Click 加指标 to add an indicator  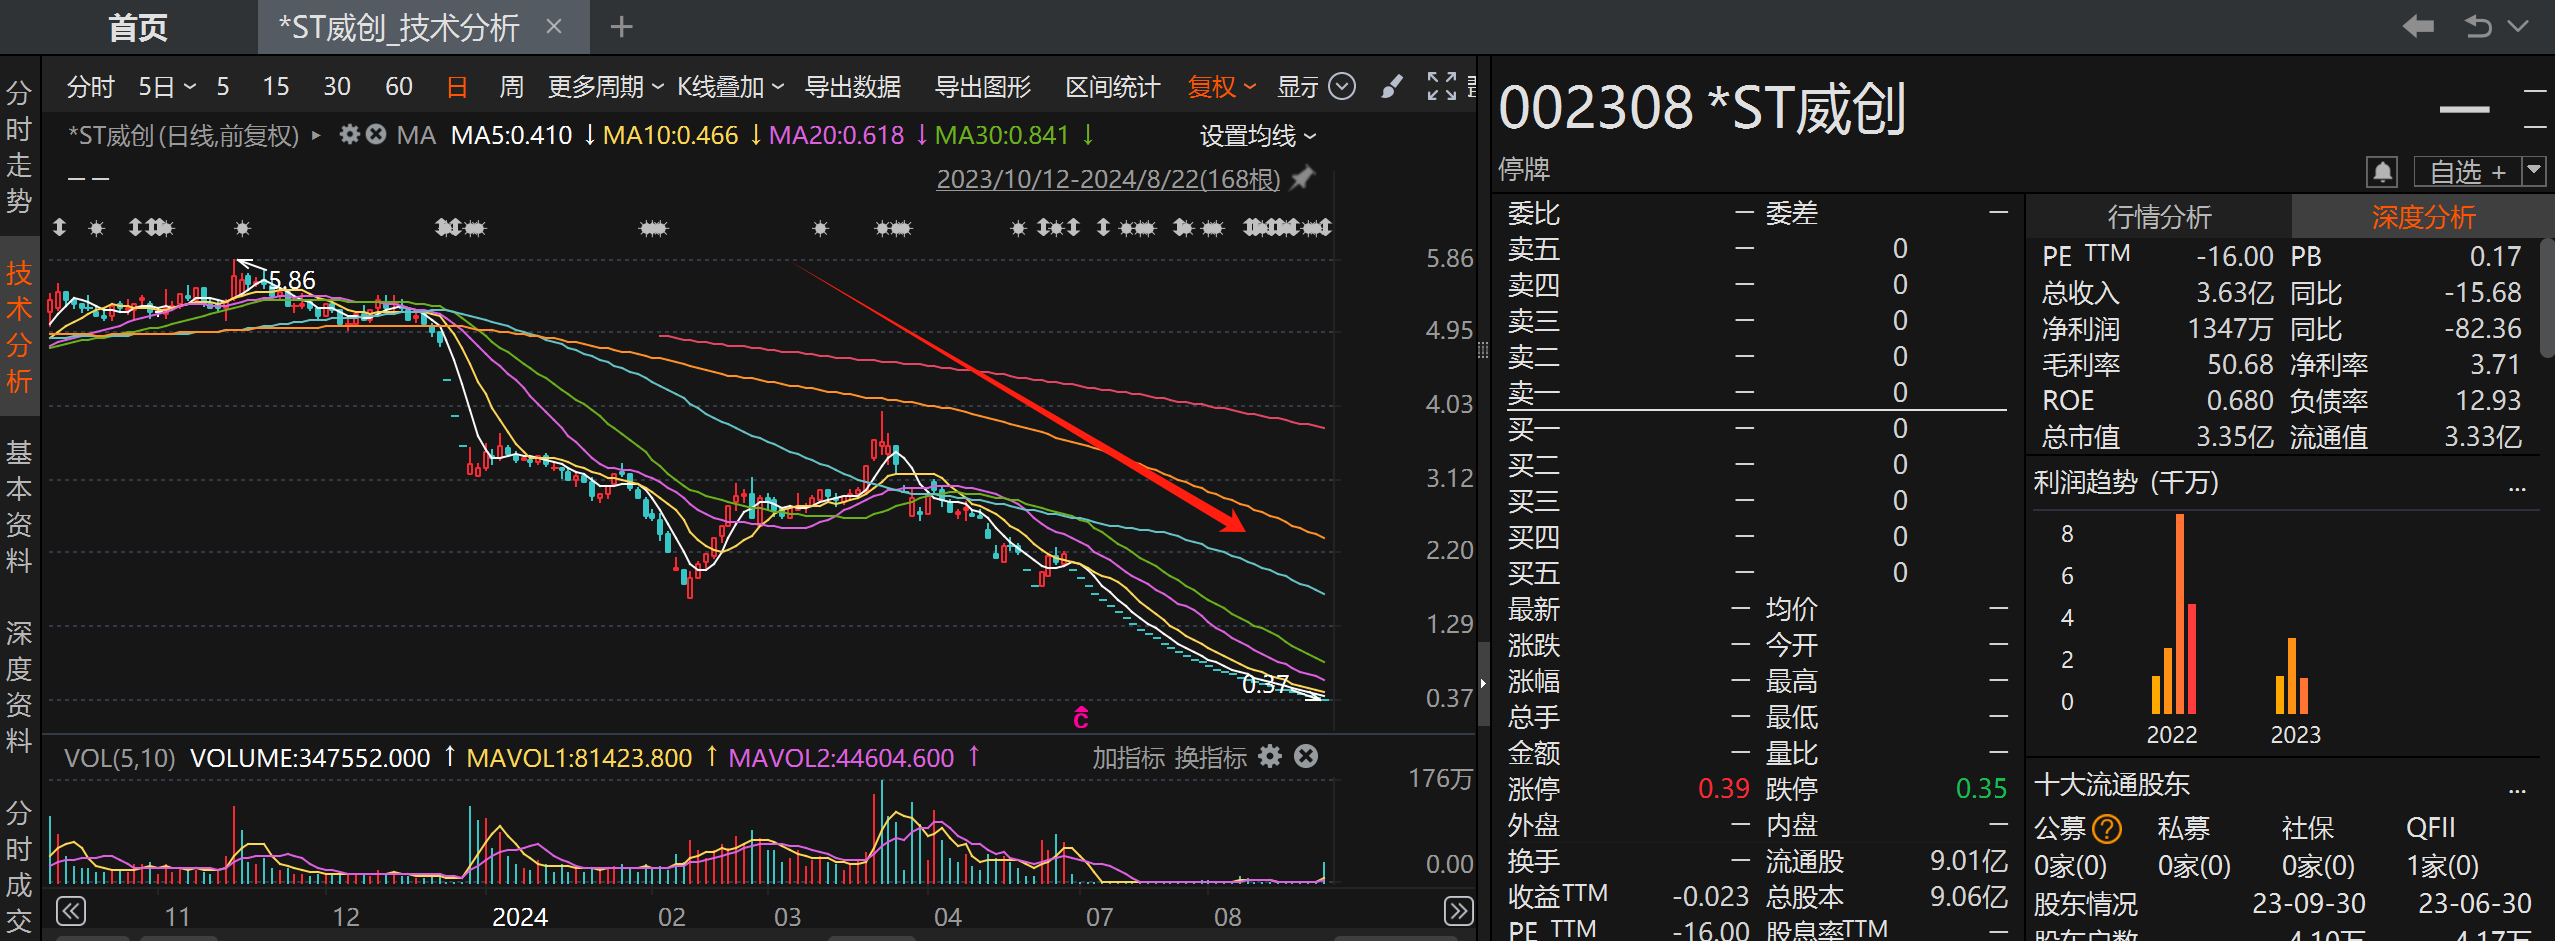tap(1128, 758)
